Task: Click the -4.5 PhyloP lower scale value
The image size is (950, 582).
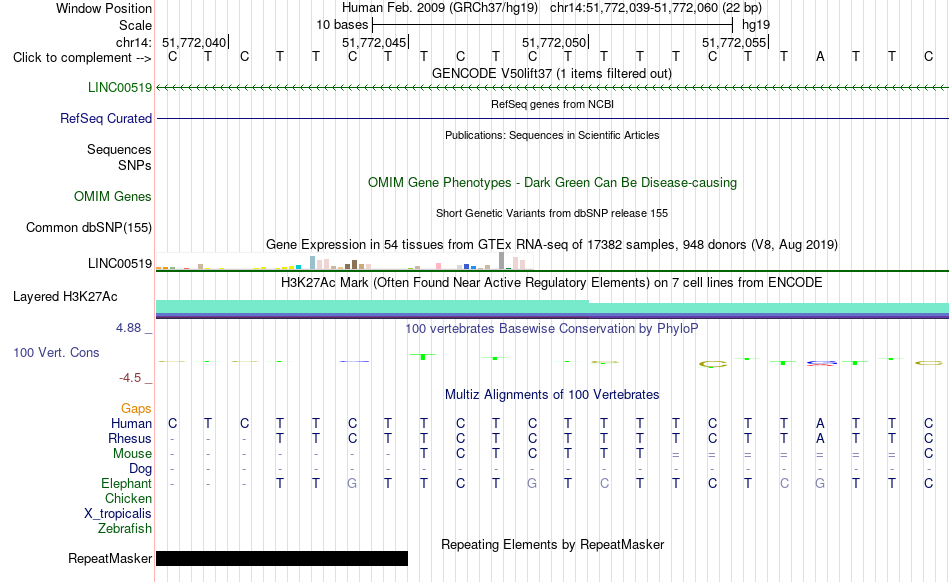Action: tap(130, 378)
